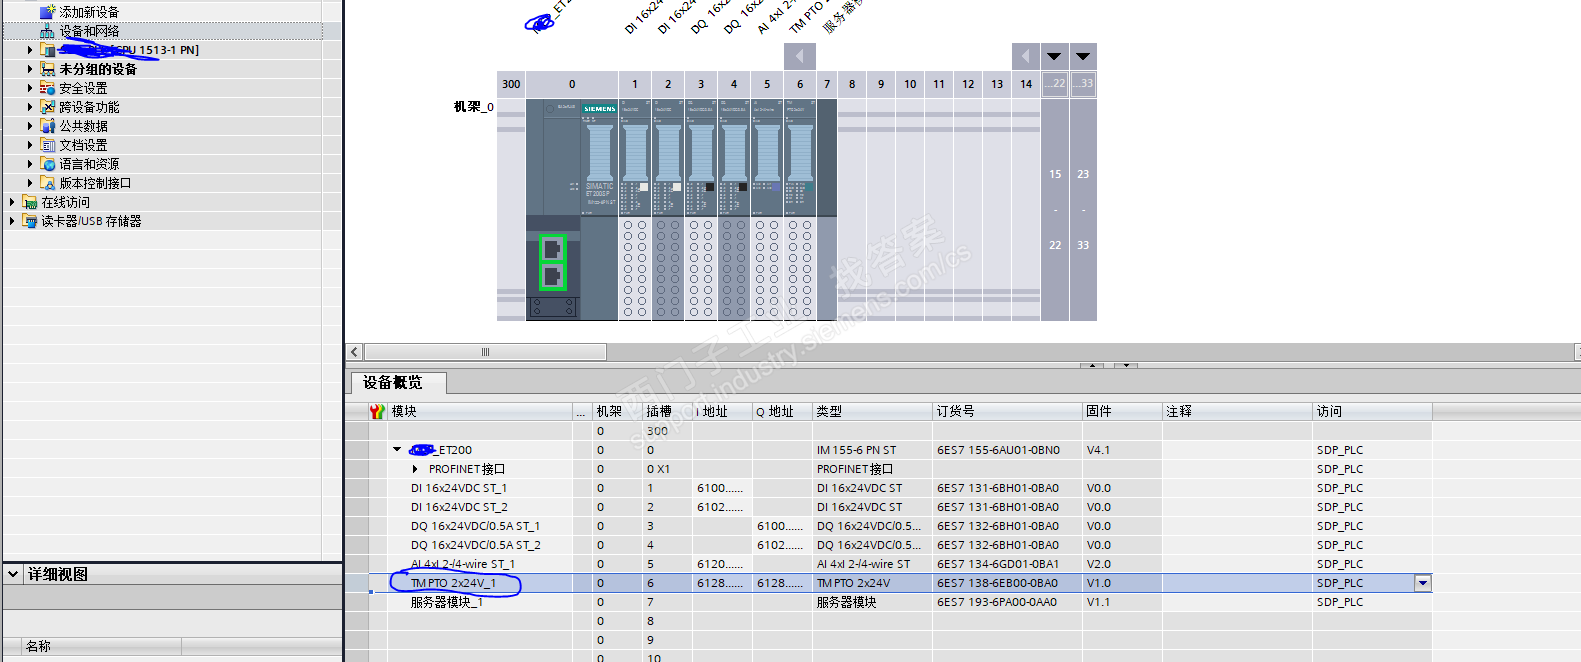
Task: Select the DI 16x24VDC ST_2 row
Action: point(889,507)
